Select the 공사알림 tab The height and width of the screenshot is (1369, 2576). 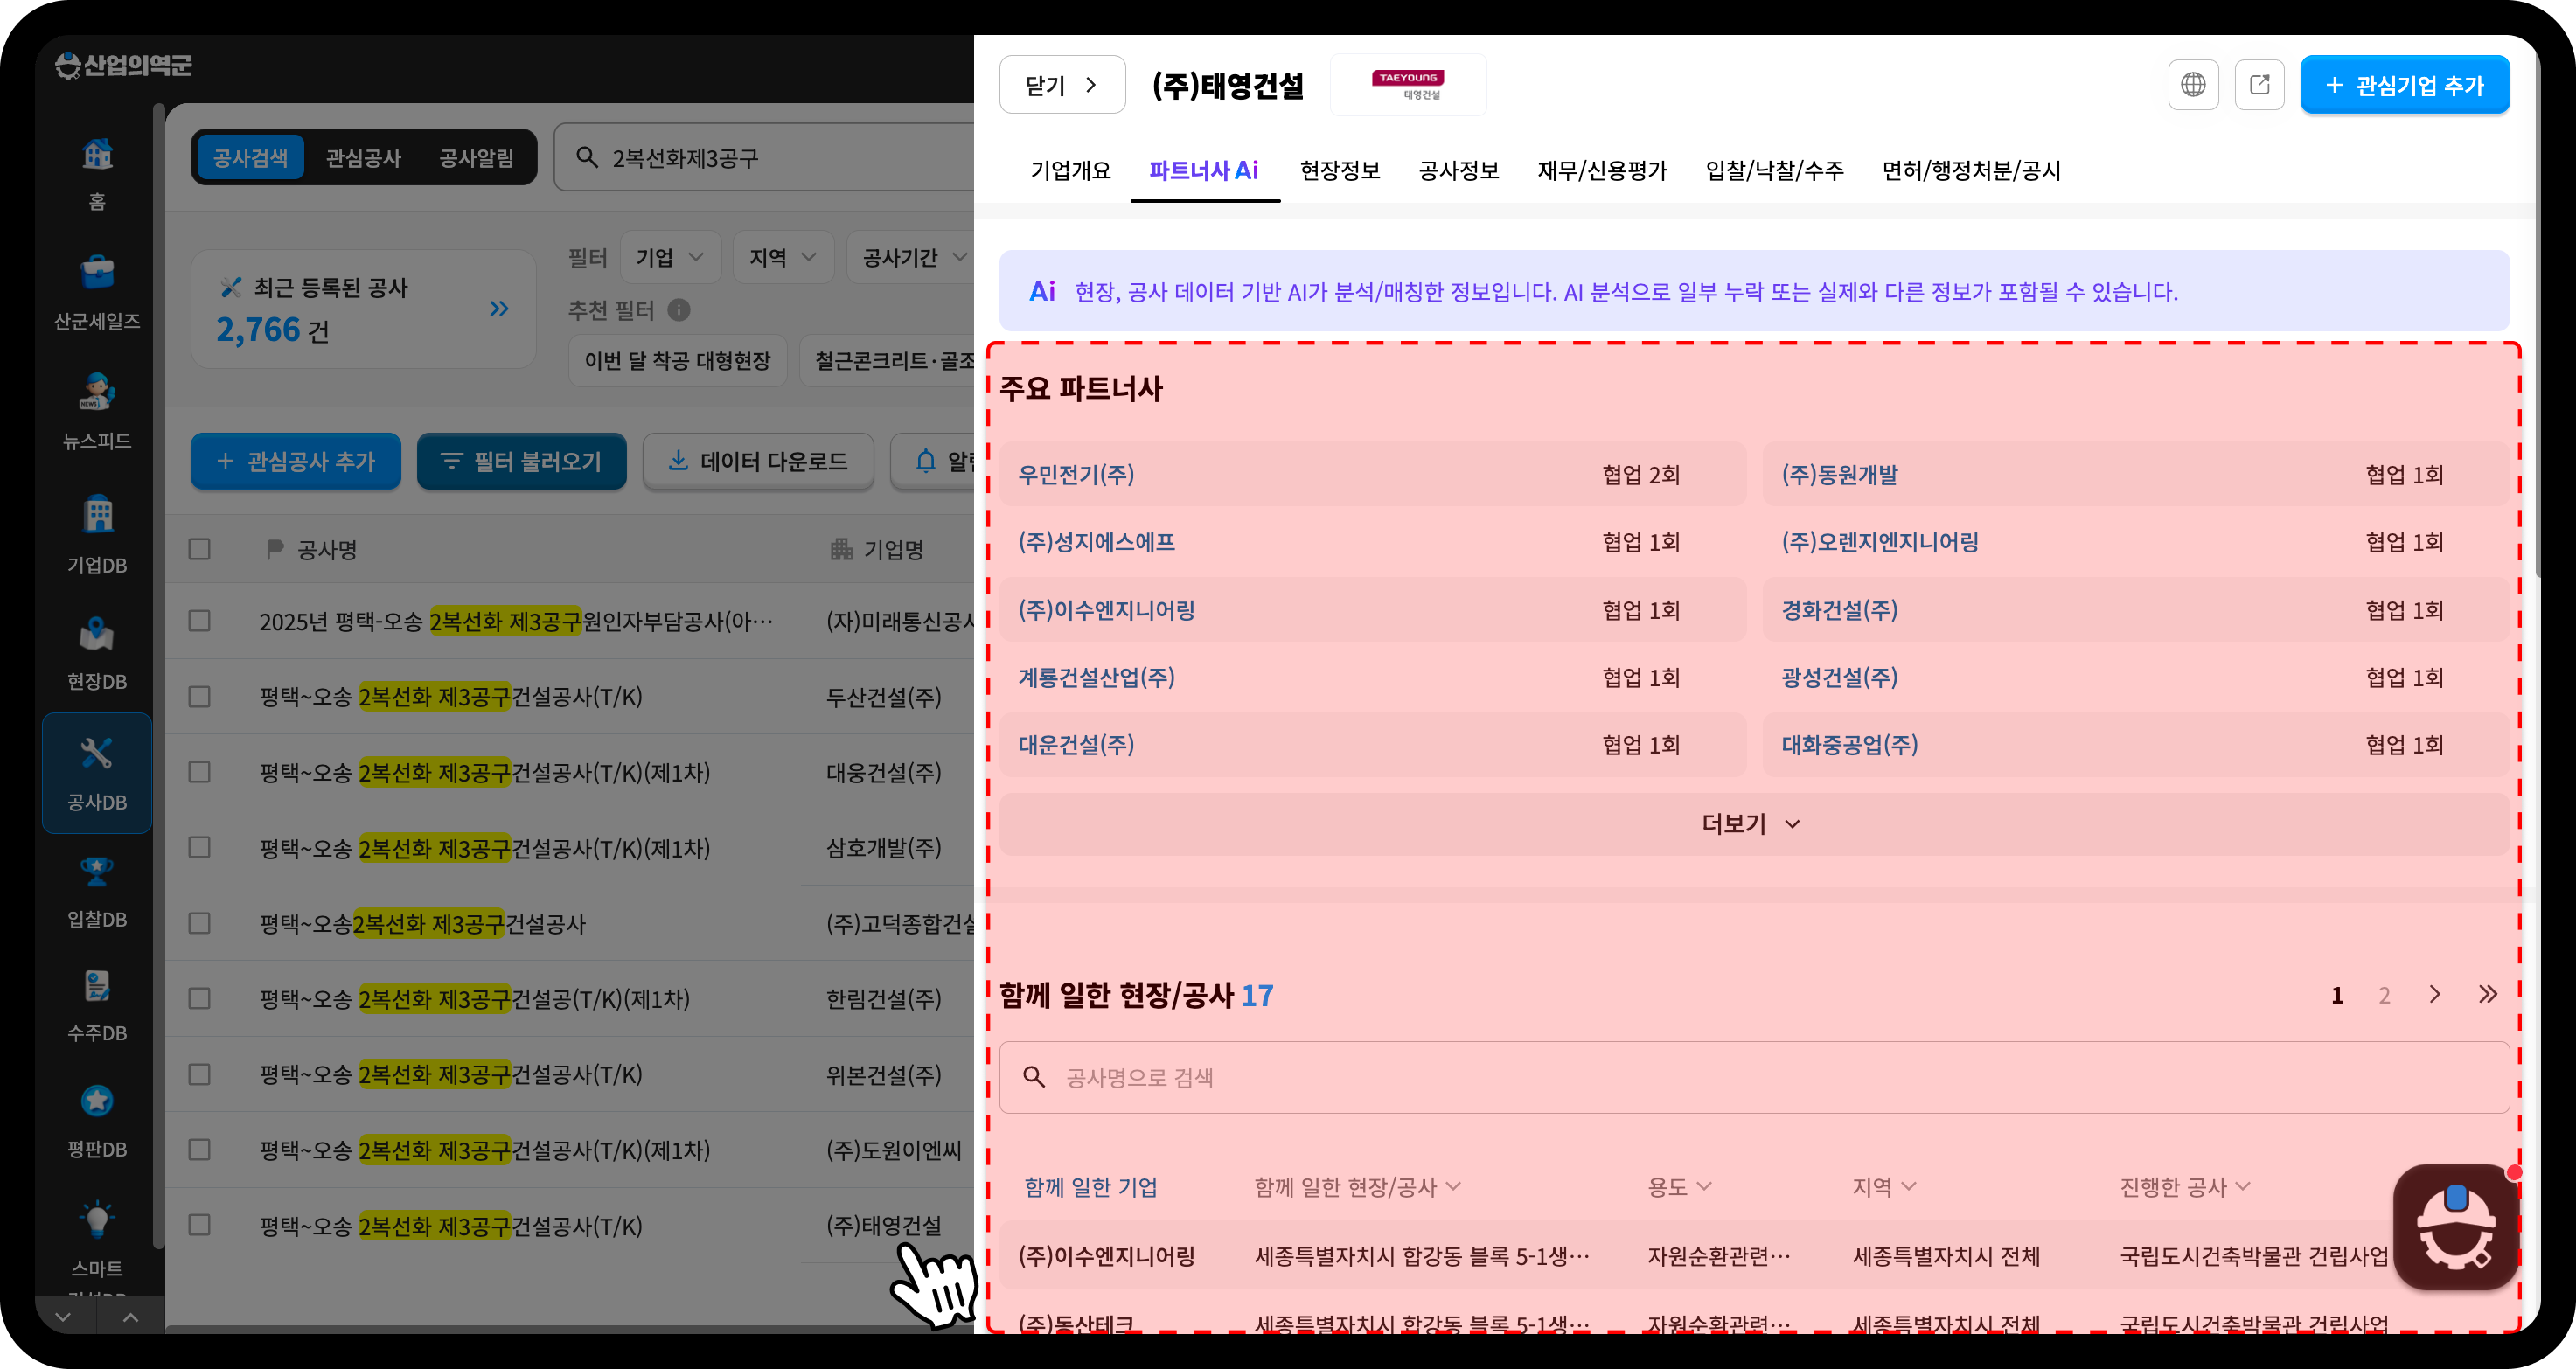[477, 158]
